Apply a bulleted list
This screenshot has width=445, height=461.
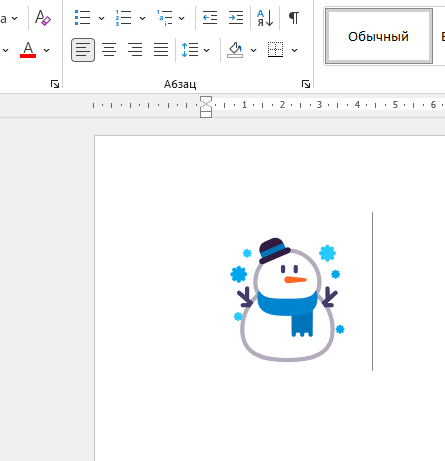(82, 18)
